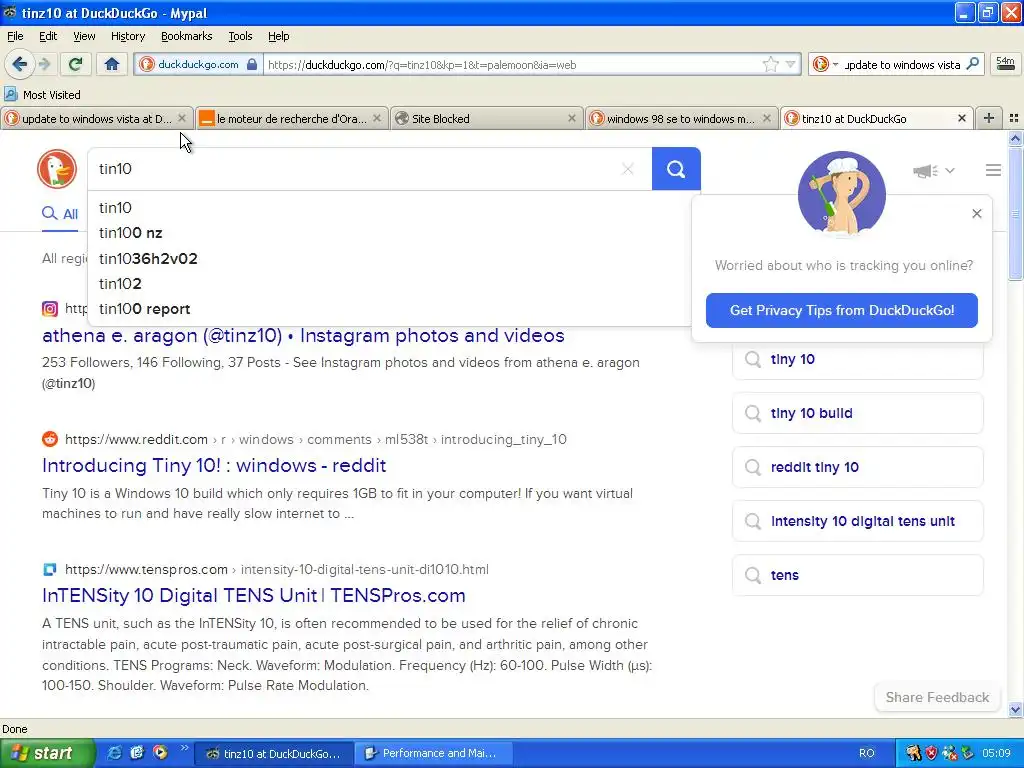The height and width of the screenshot is (768, 1024).
Task: Select suggestion 'tin102'
Action: [389, 283]
